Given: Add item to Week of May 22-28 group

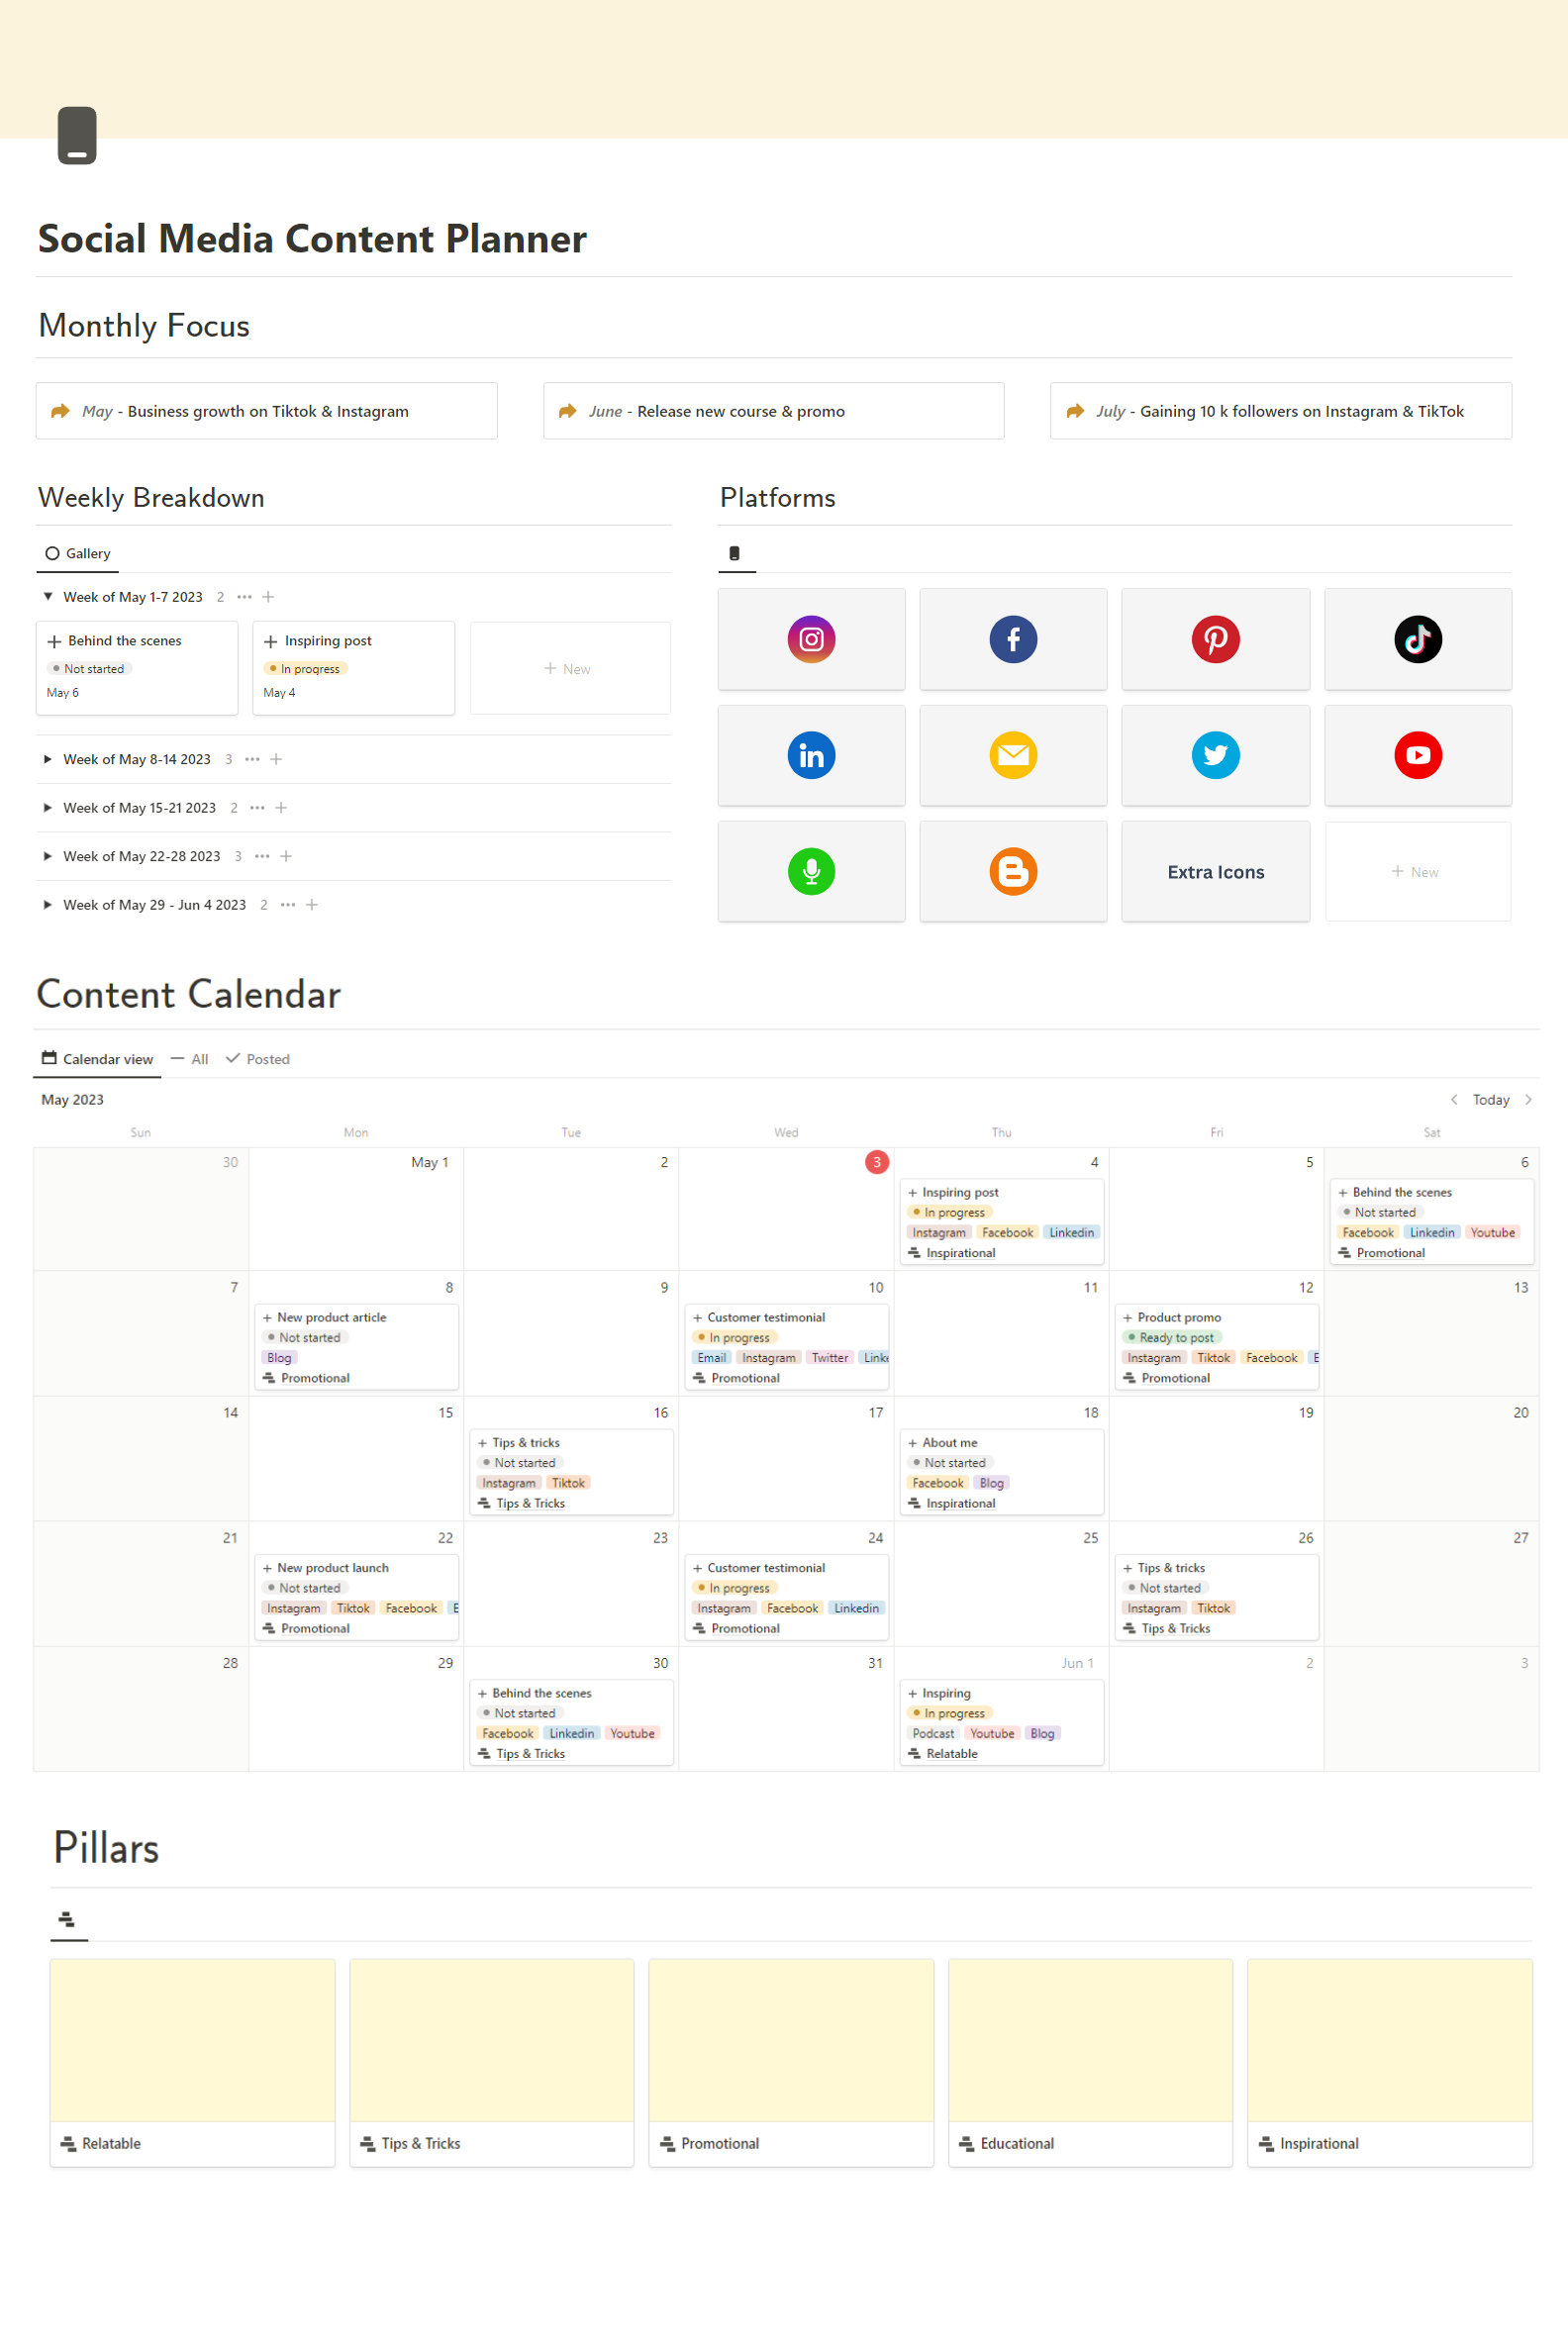Looking at the screenshot, I should tap(286, 856).
